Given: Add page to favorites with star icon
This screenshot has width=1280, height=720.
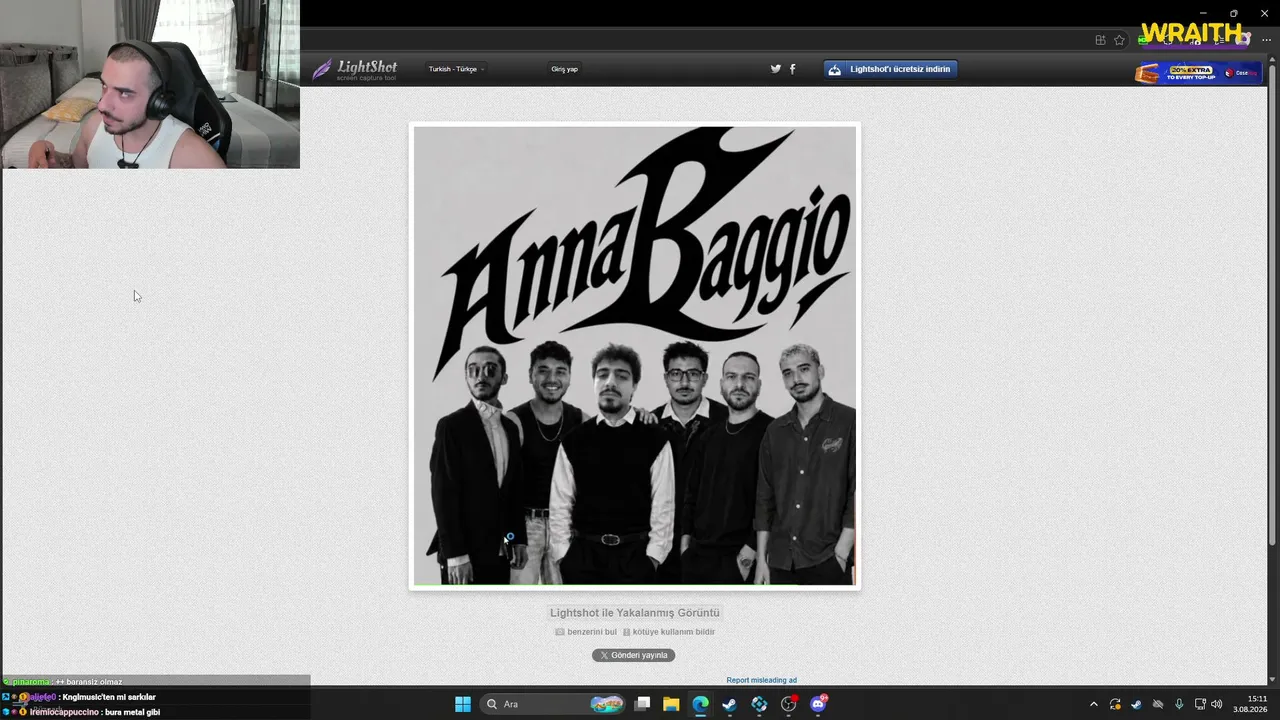Looking at the screenshot, I should (1119, 40).
